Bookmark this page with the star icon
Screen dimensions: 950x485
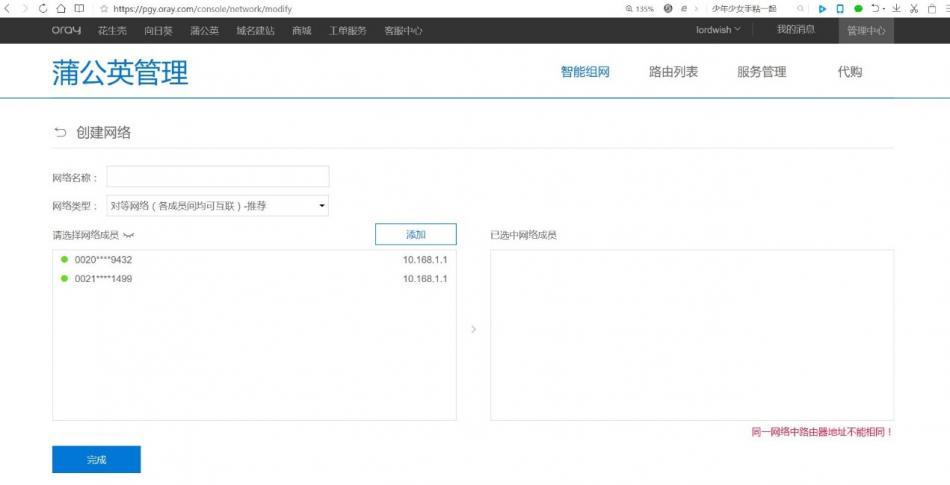click(104, 9)
